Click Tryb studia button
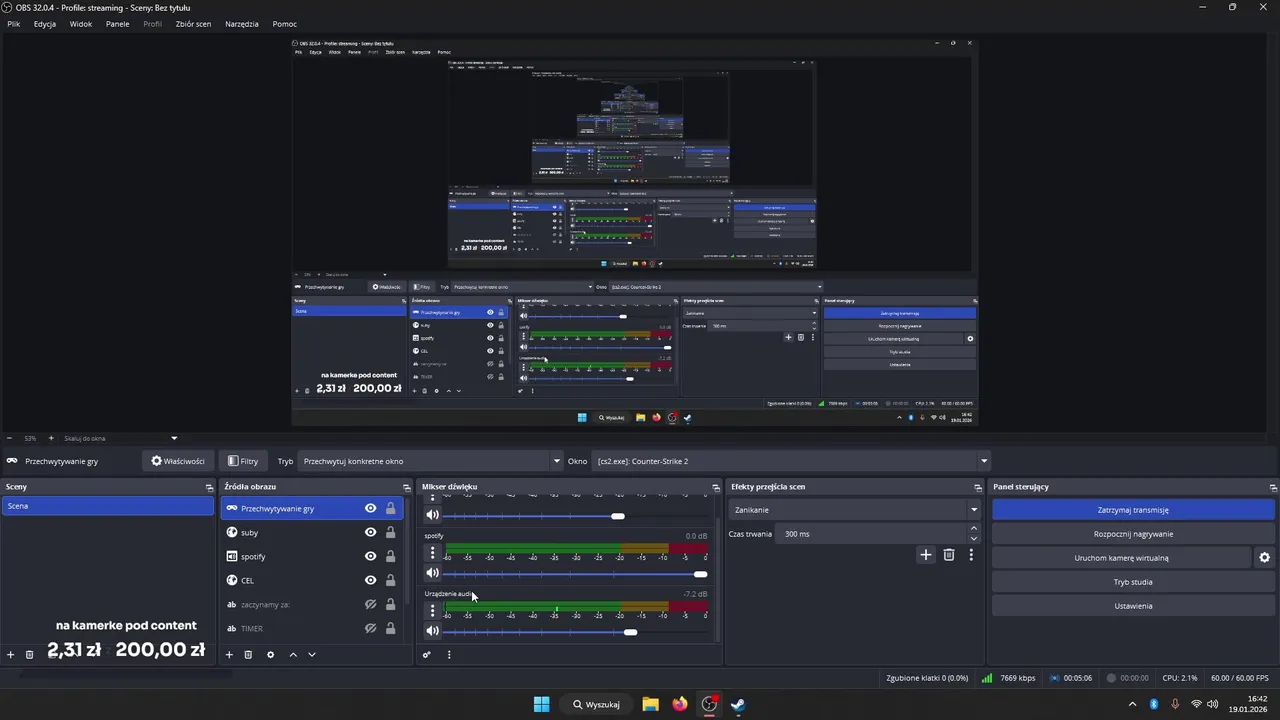This screenshot has height=720, width=1280. coord(1133,582)
